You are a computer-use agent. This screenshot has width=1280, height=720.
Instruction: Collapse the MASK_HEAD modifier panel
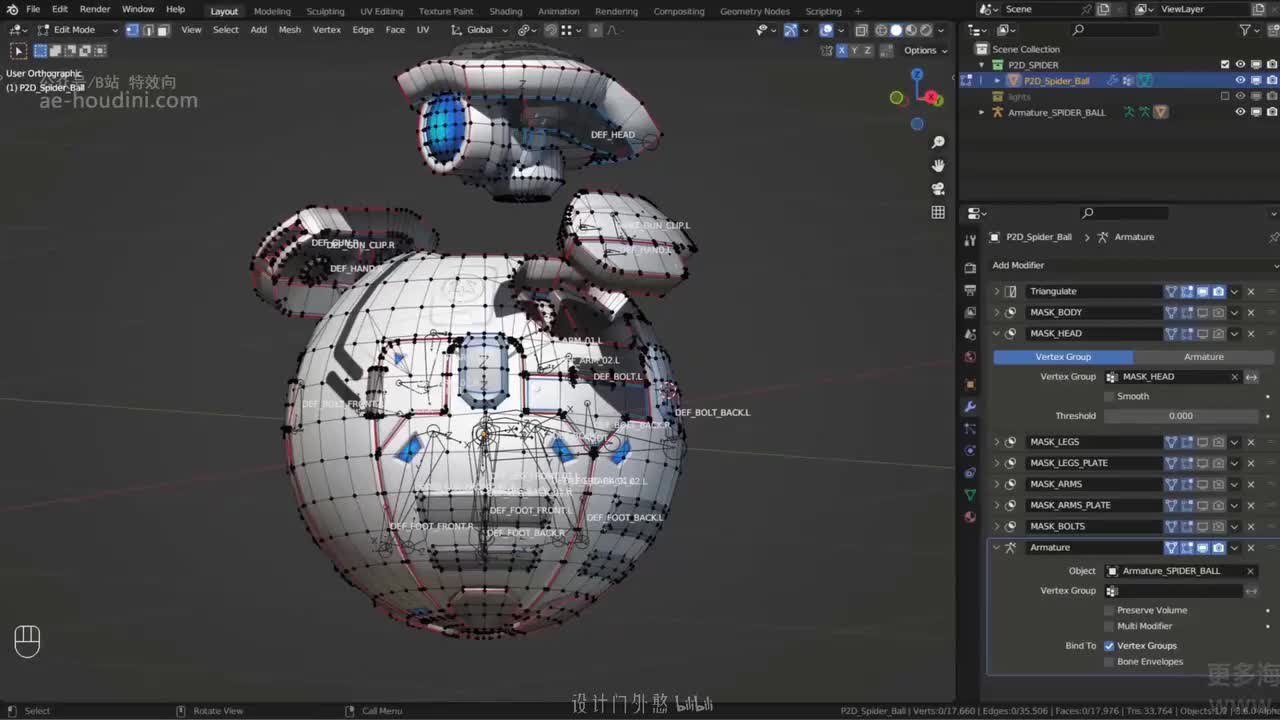(996, 334)
